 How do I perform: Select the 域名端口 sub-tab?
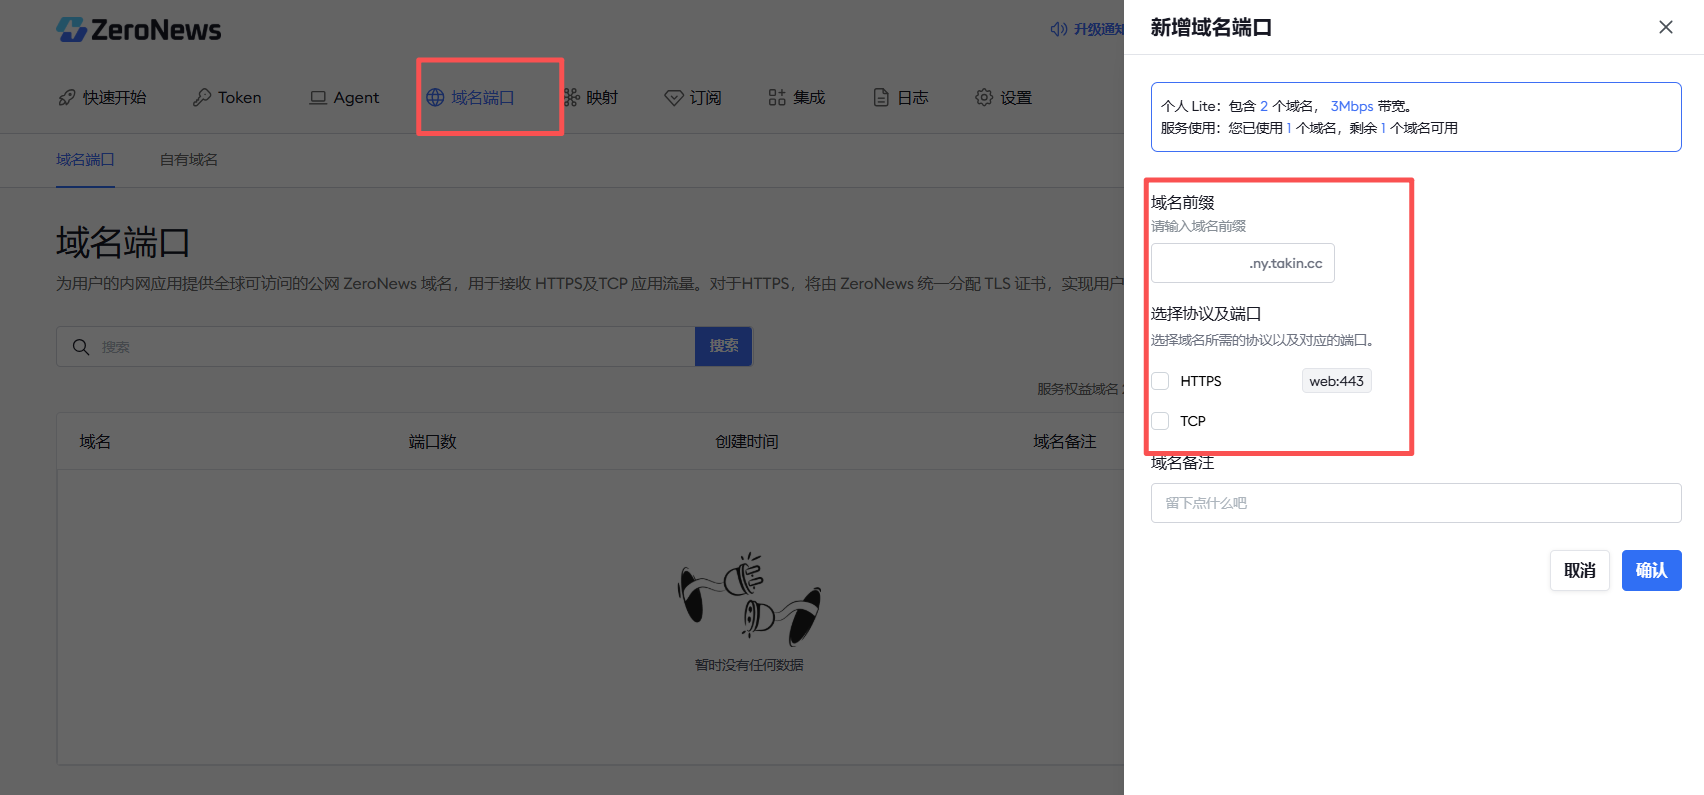click(x=85, y=160)
